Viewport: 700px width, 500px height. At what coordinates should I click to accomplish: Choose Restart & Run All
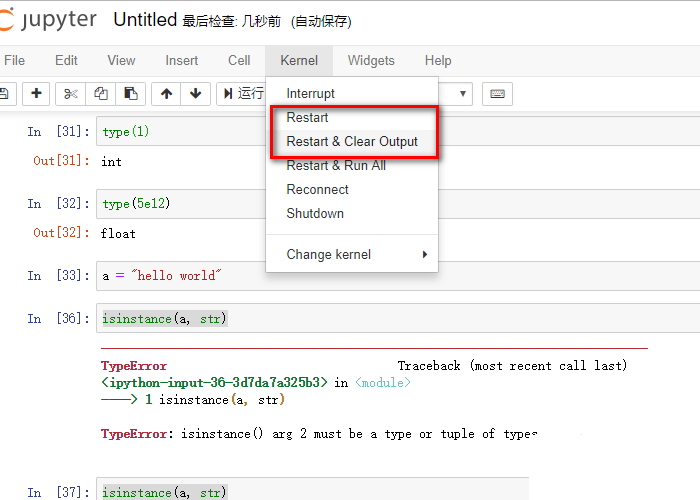(352, 166)
